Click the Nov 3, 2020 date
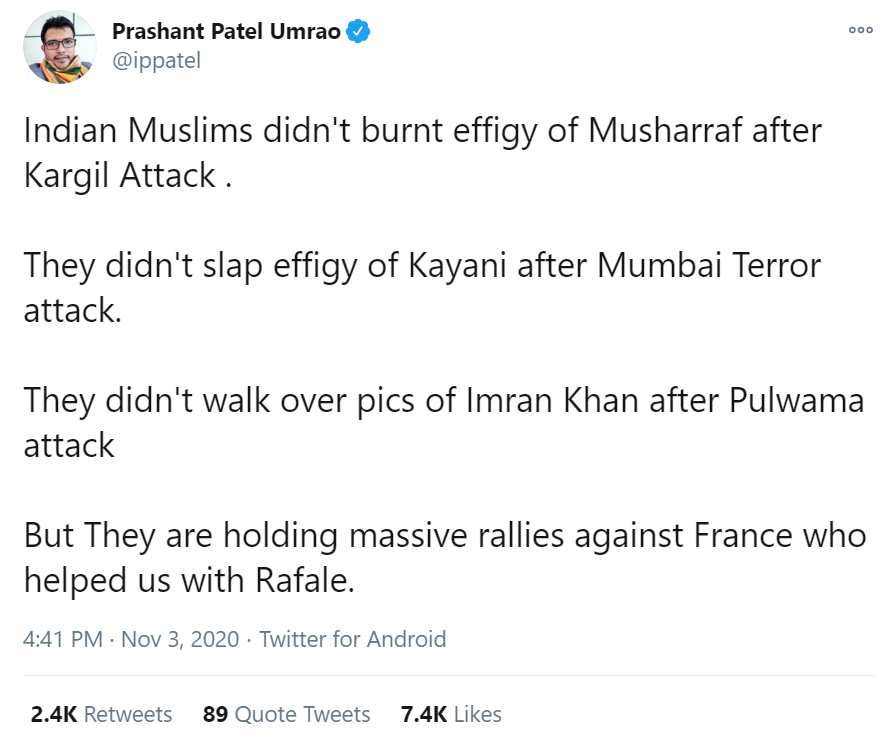The width and height of the screenshot is (887, 749). pyautogui.click(x=180, y=639)
